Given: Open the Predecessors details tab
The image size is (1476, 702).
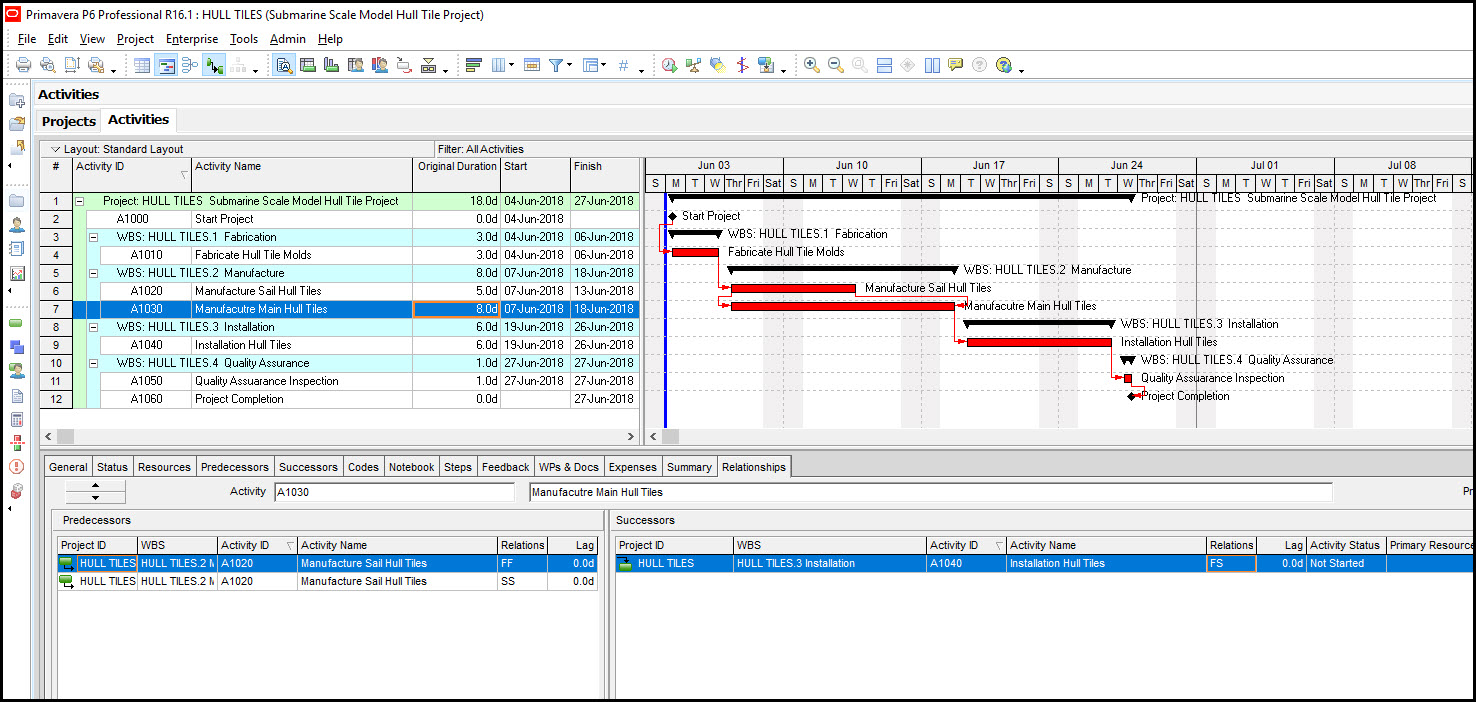Looking at the screenshot, I should click(x=234, y=467).
